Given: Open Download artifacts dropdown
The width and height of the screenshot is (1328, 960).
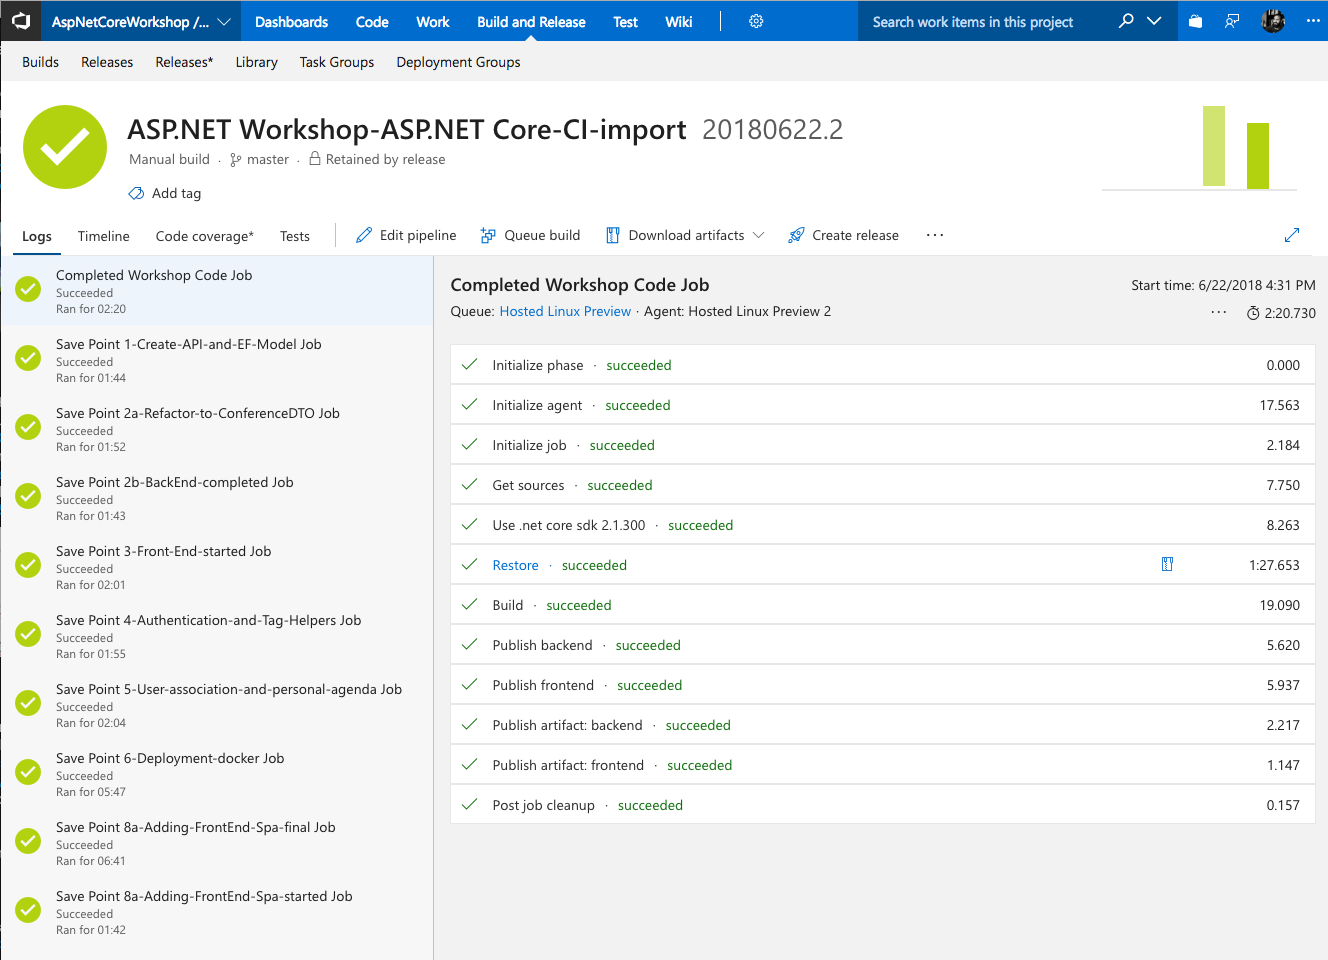Looking at the screenshot, I should pyautogui.click(x=685, y=235).
